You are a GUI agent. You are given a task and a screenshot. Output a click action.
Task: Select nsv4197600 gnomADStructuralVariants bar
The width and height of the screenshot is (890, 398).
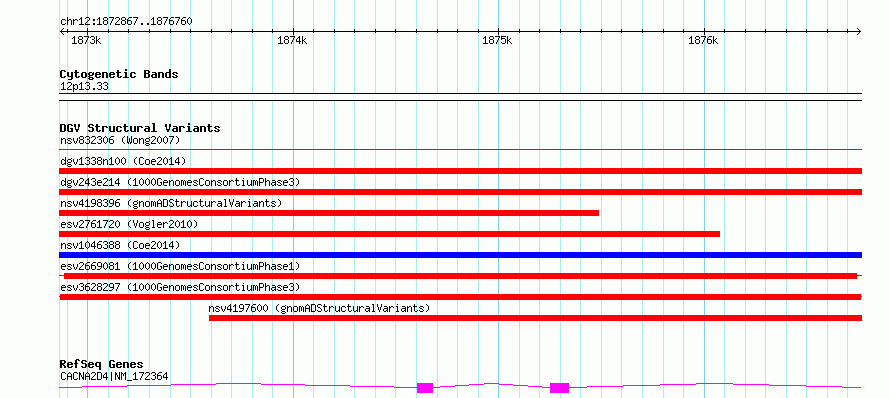(x=535, y=318)
